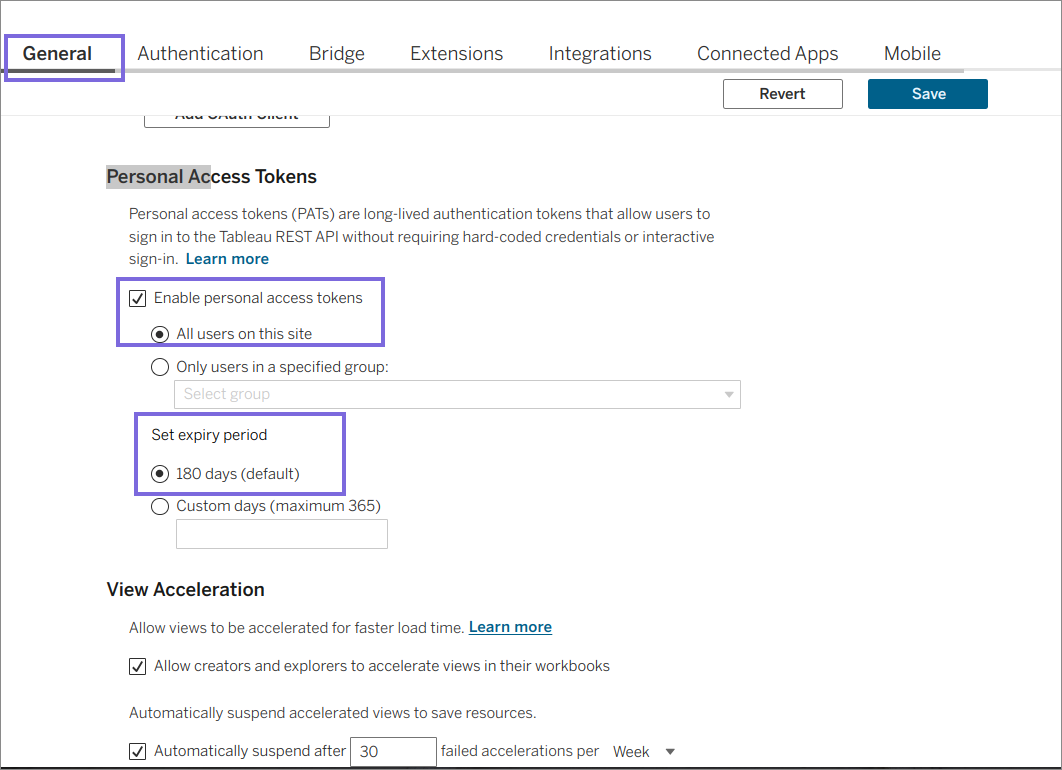Go to the Extensions tab
The width and height of the screenshot is (1062, 770).
[456, 54]
